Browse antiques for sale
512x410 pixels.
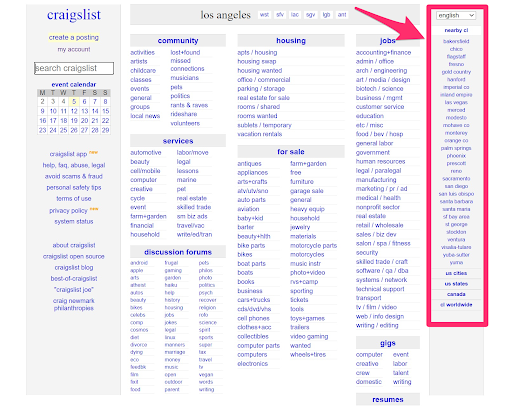(249, 164)
